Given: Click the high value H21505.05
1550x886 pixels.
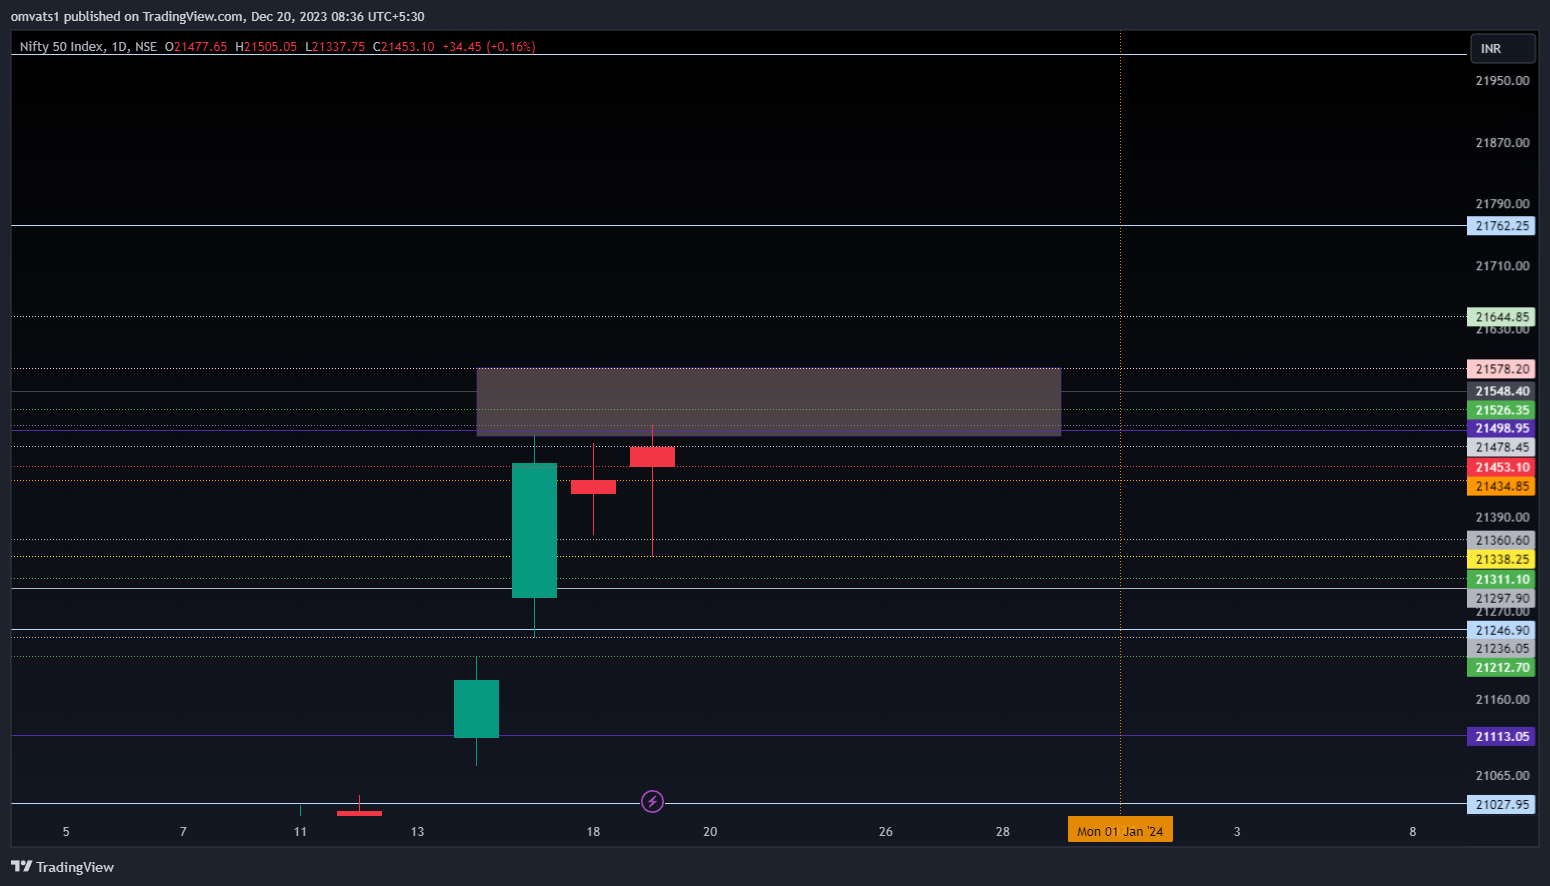Looking at the screenshot, I should pyautogui.click(x=266, y=46).
